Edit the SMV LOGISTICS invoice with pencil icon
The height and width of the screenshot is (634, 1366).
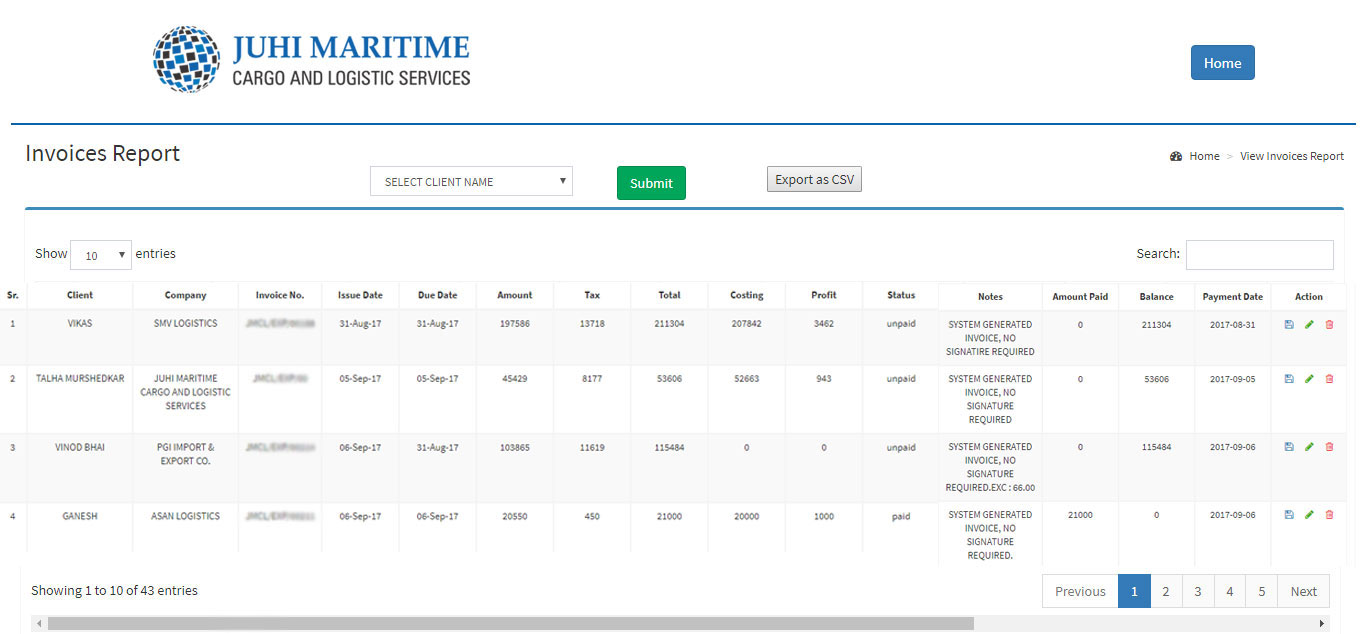1309,324
